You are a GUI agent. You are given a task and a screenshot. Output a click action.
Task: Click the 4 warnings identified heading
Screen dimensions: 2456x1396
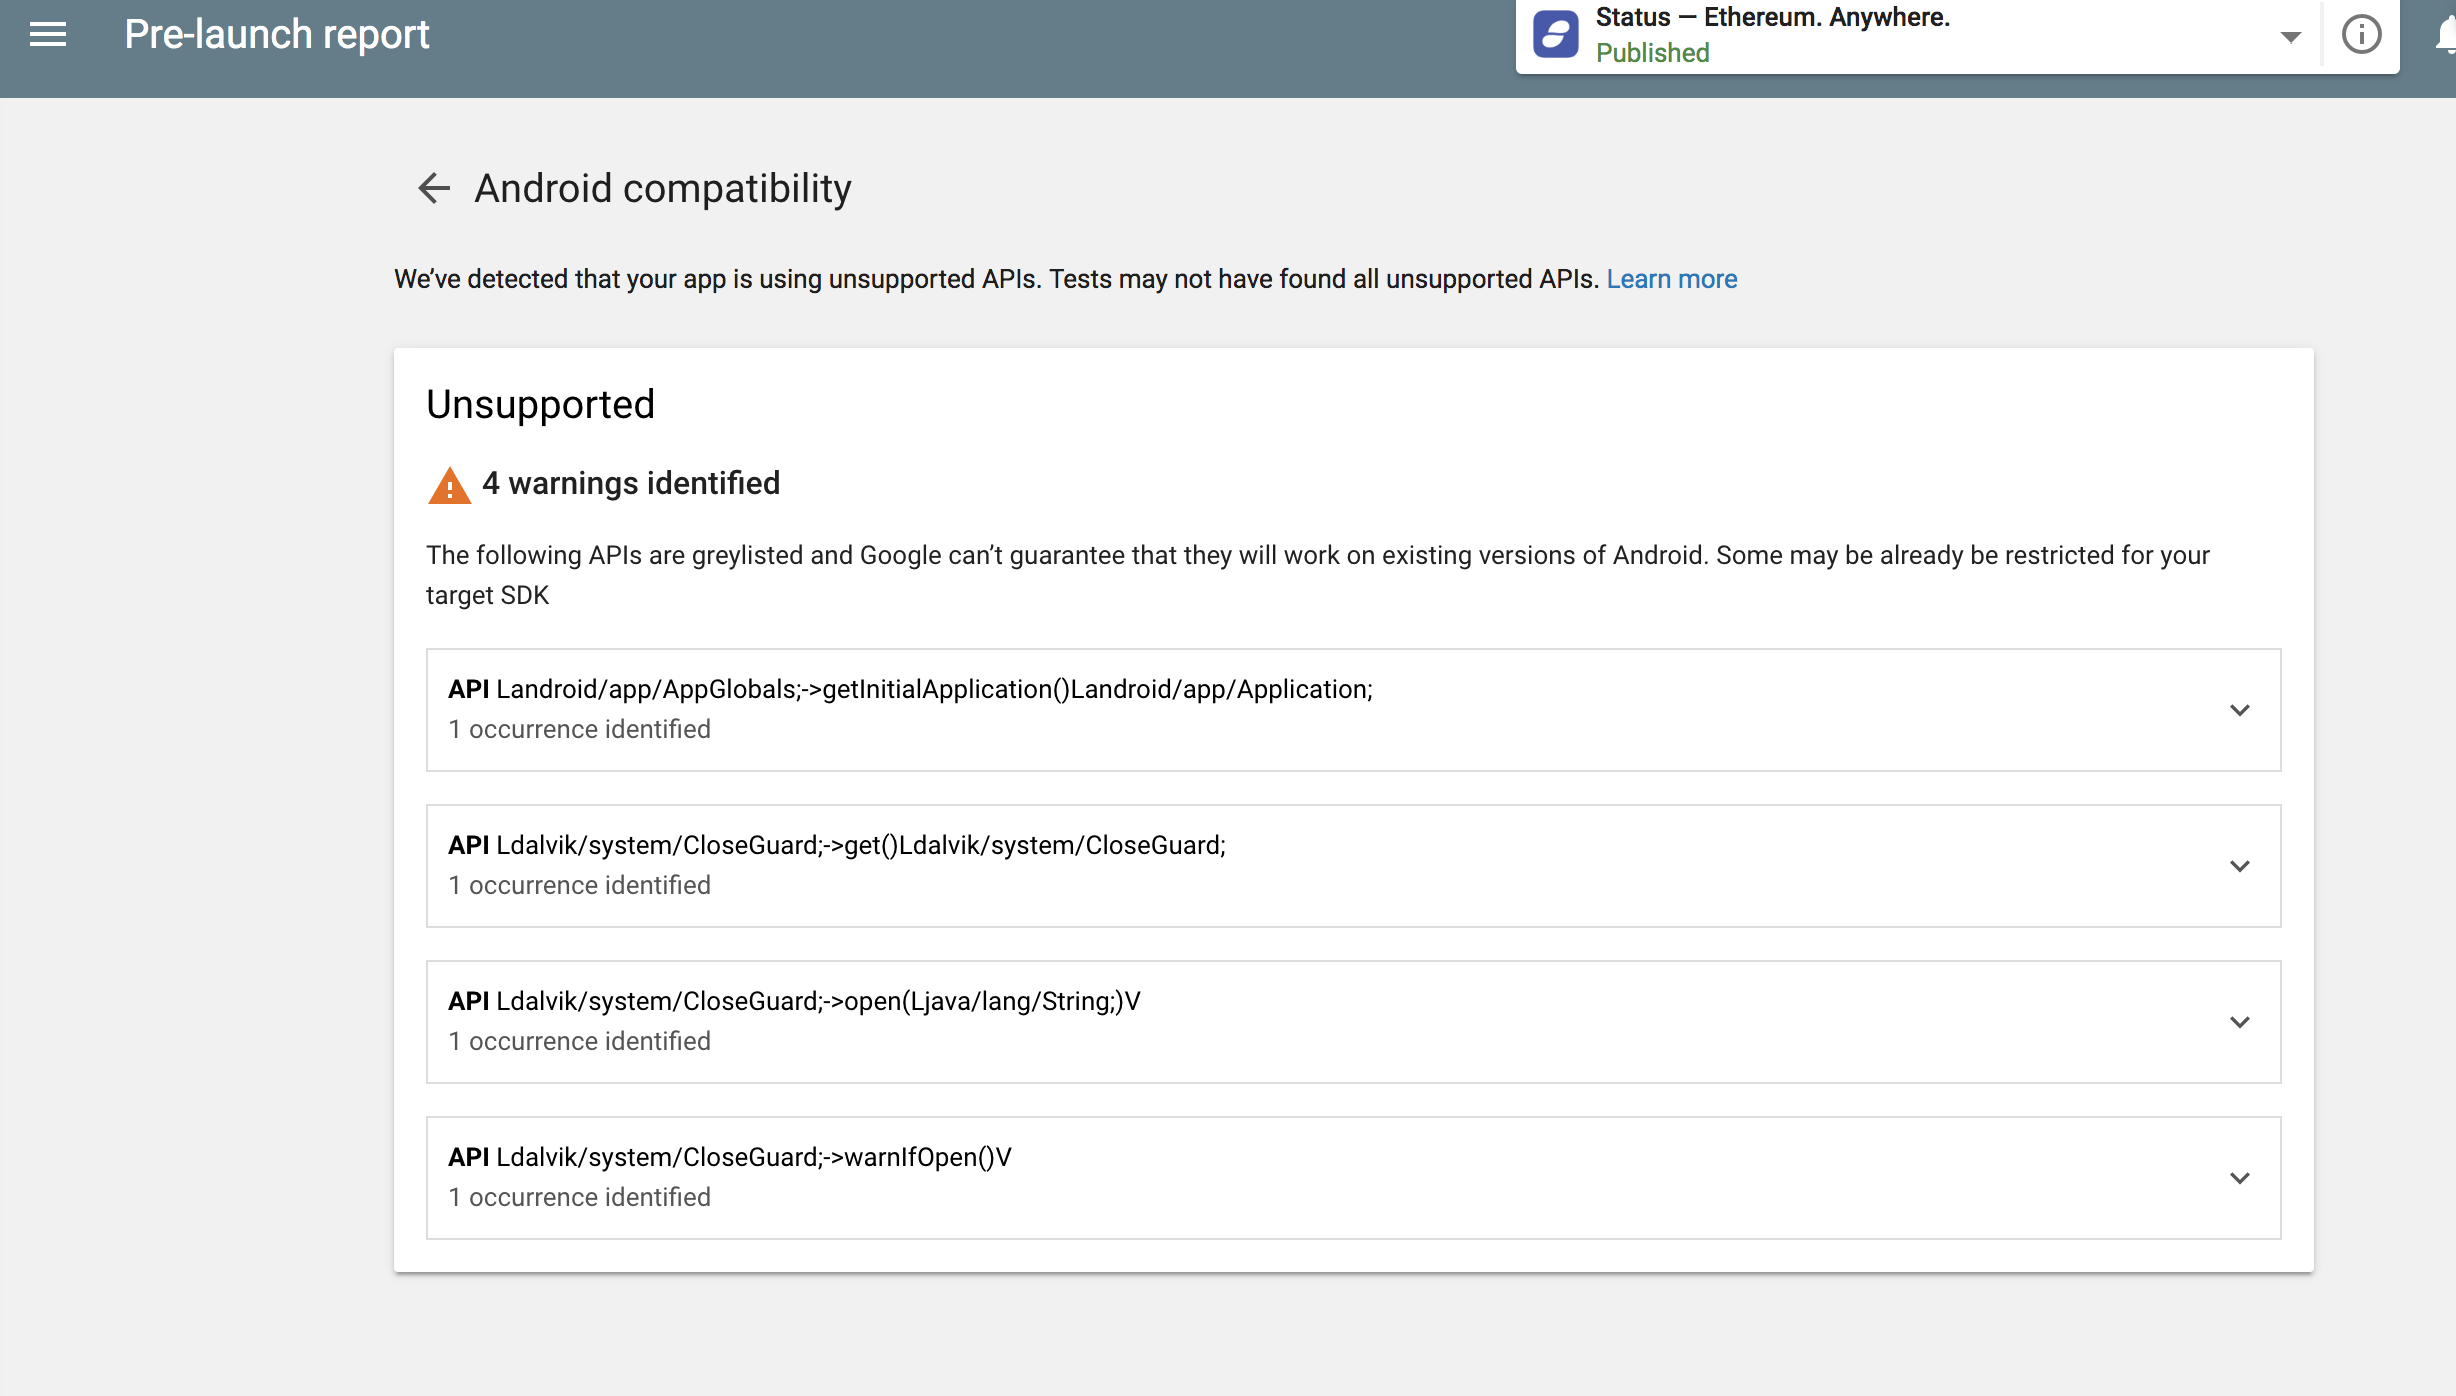point(631,484)
